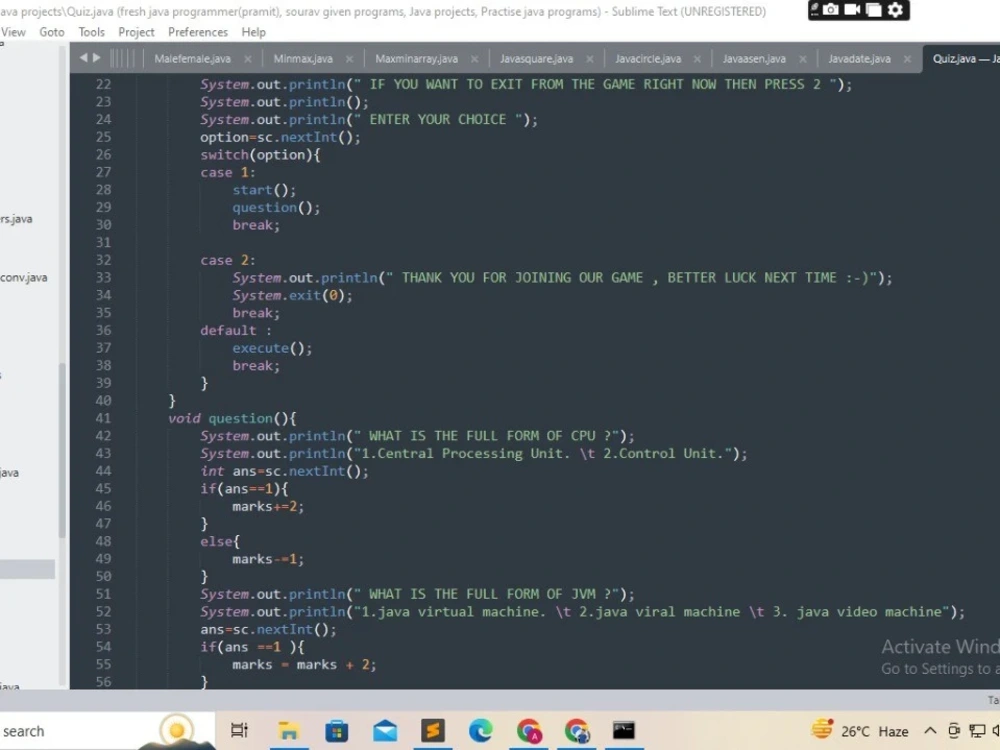Open the View menu
Image resolution: width=1000 pixels, height=750 pixels.
[x=13, y=32]
